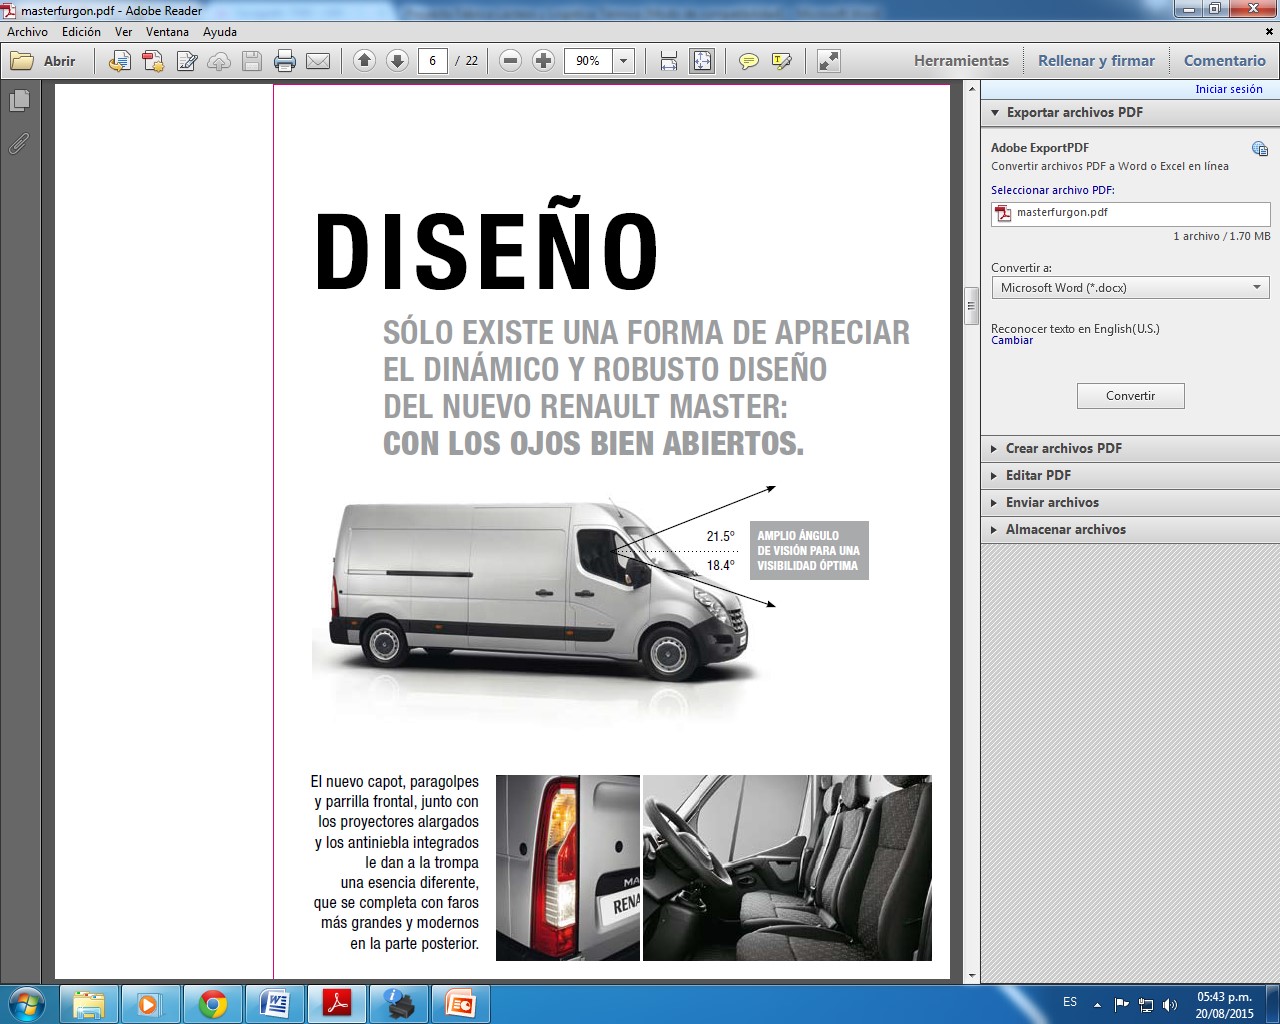Click the Cambiar language link
This screenshot has width=1280, height=1024.
pos(1012,341)
